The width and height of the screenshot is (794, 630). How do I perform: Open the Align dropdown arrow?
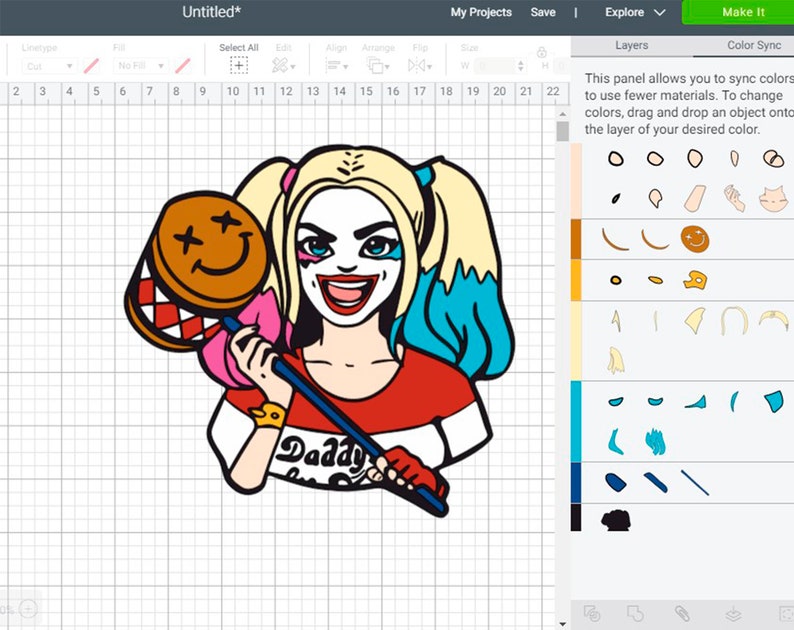(x=346, y=67)
